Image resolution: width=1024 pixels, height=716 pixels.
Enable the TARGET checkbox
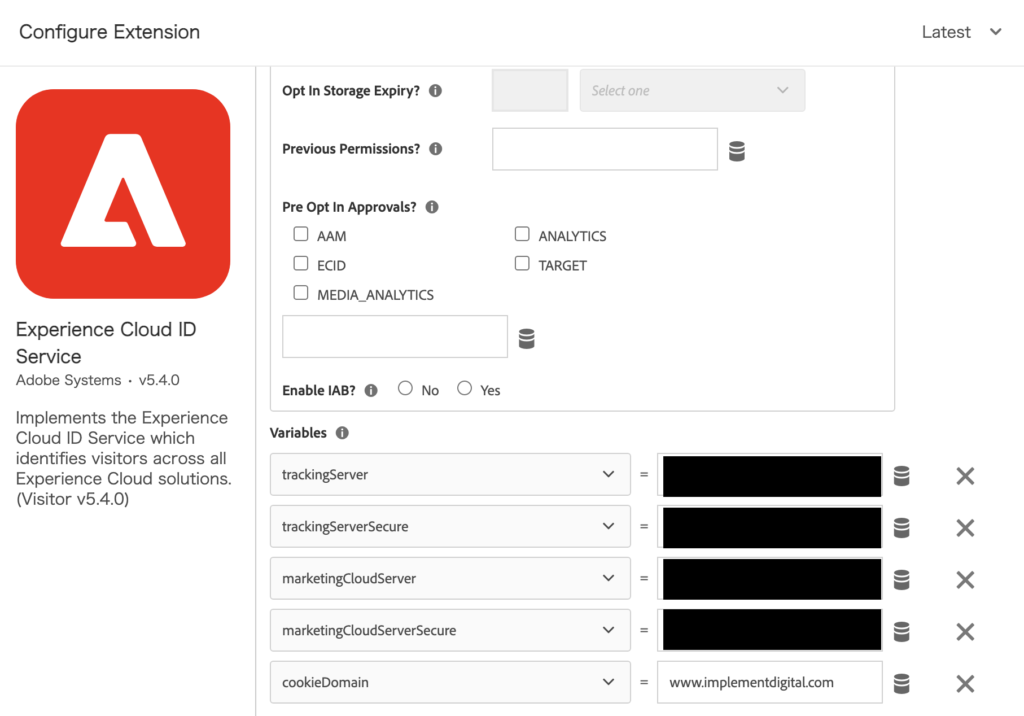522,262
